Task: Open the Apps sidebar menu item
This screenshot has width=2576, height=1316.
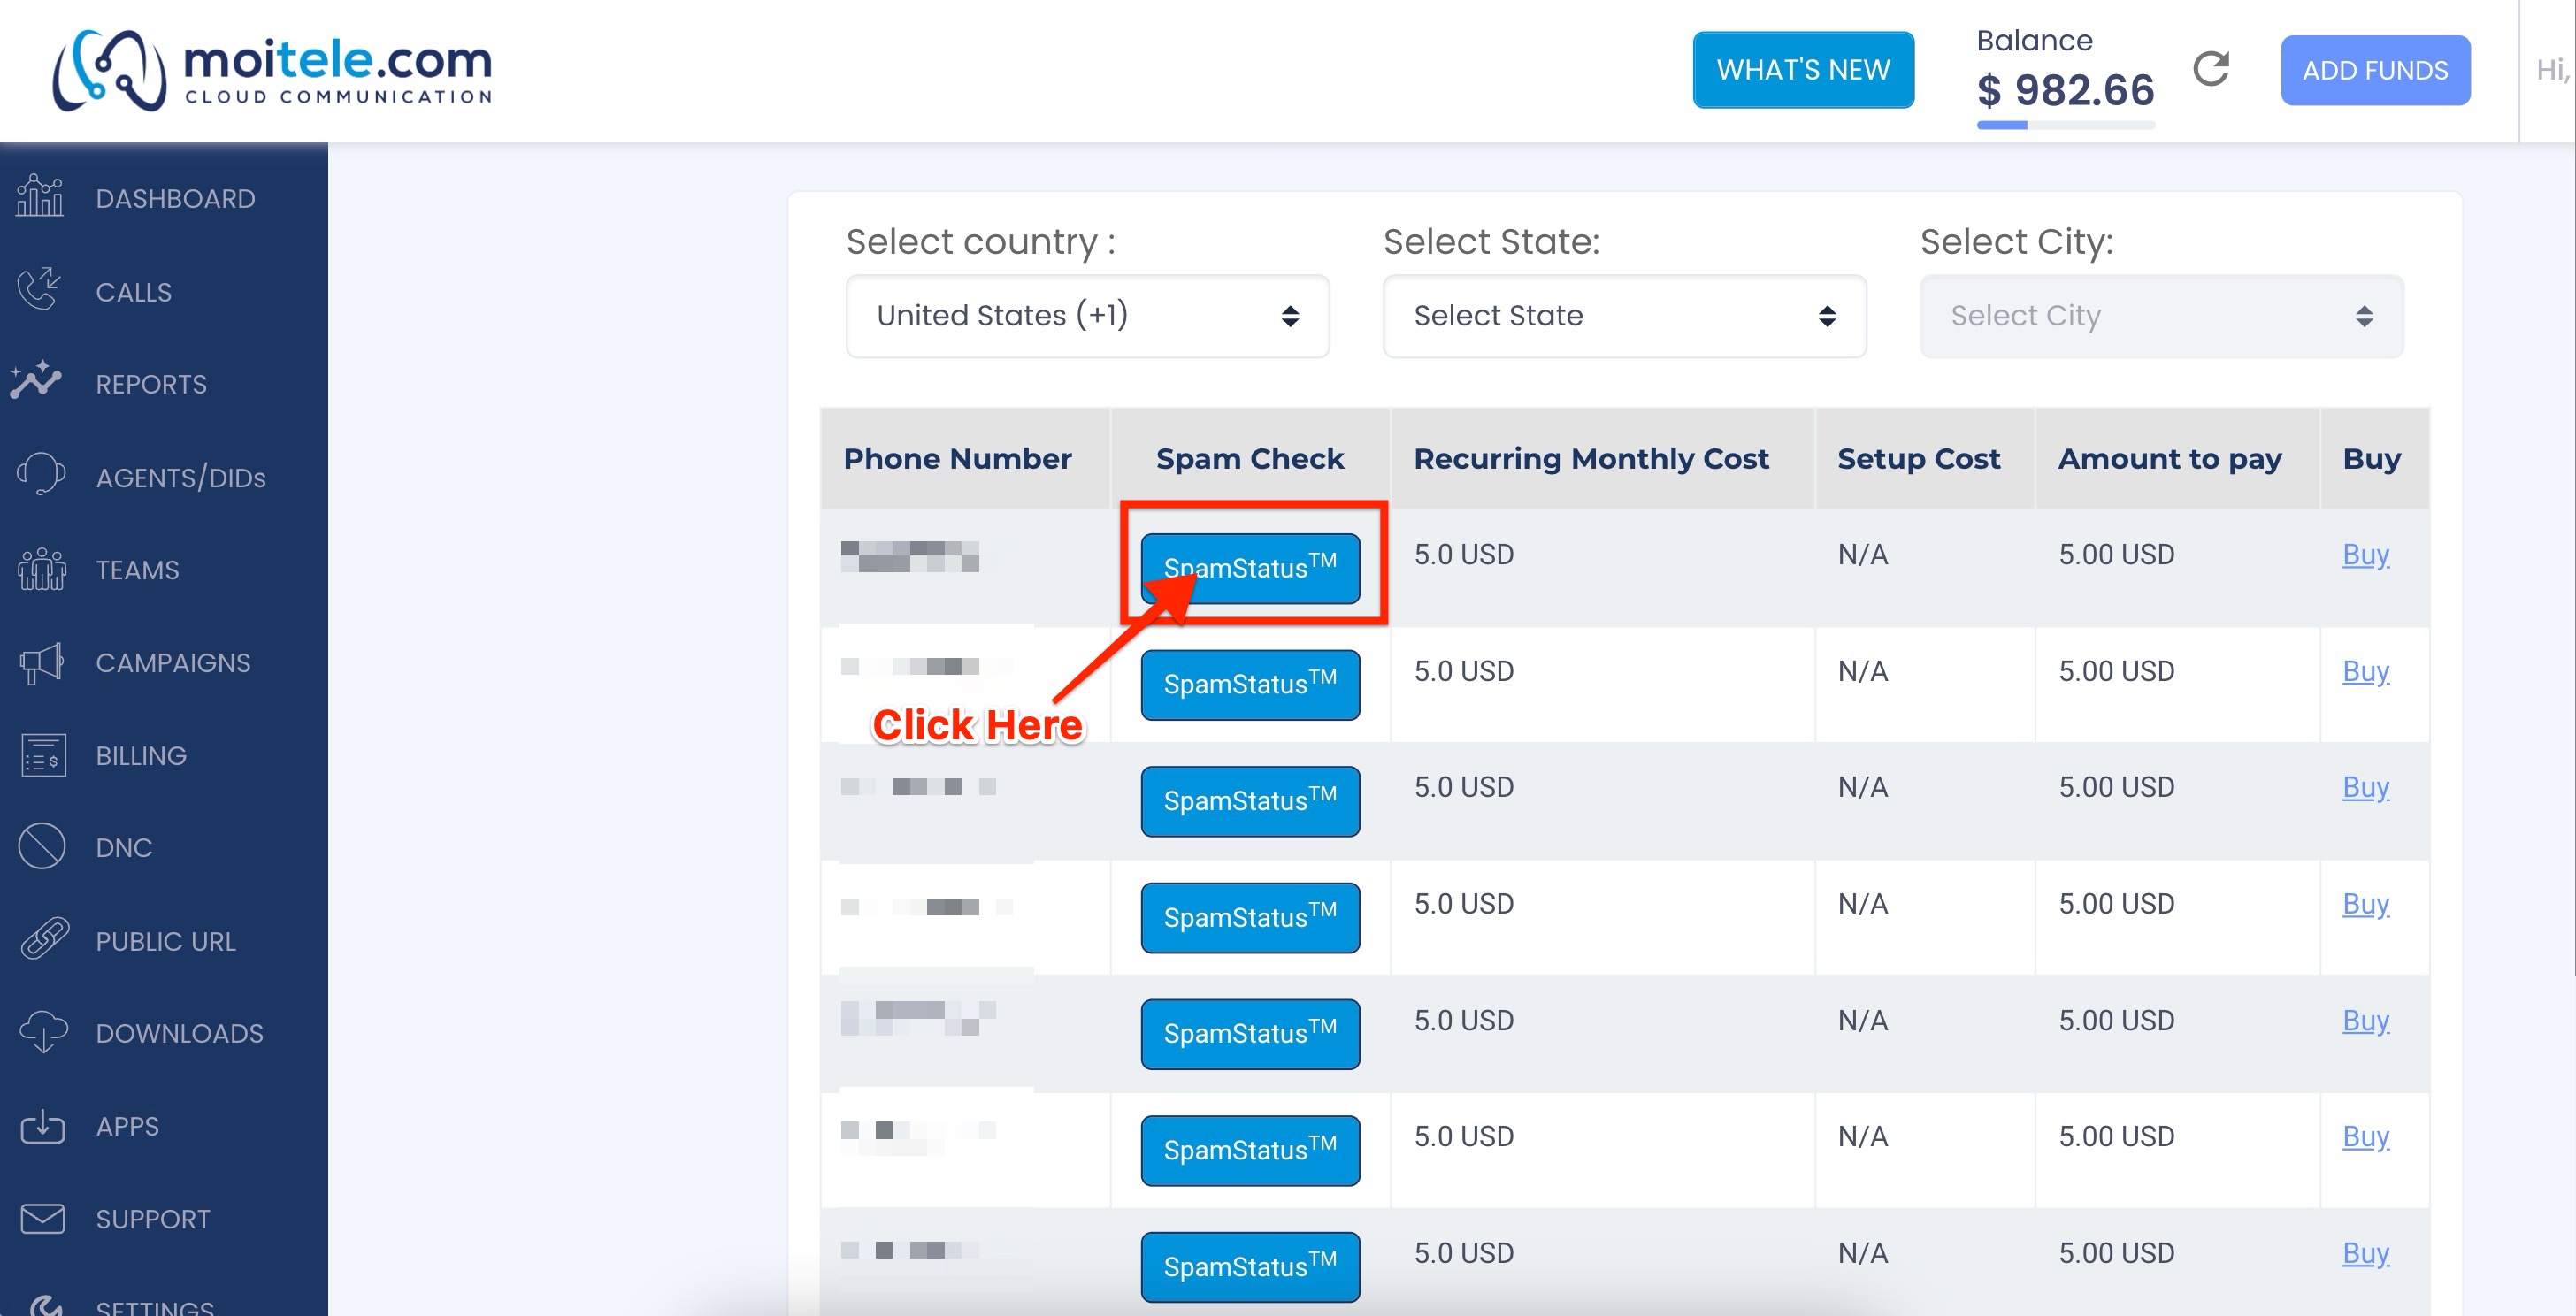Action: click(x=127, y=1126)
